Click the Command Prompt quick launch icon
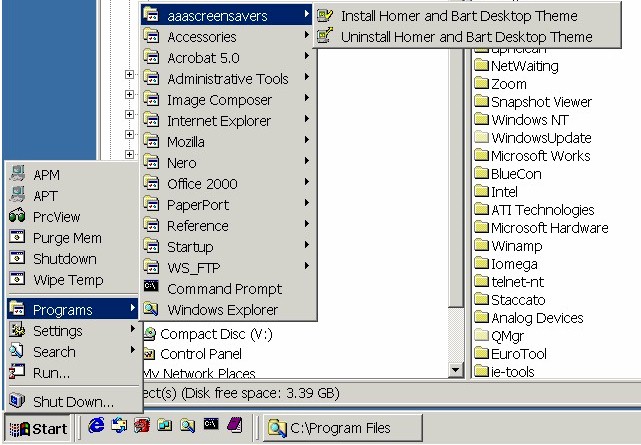The width and height of the screenshot is (641, 445). [211, 424]
